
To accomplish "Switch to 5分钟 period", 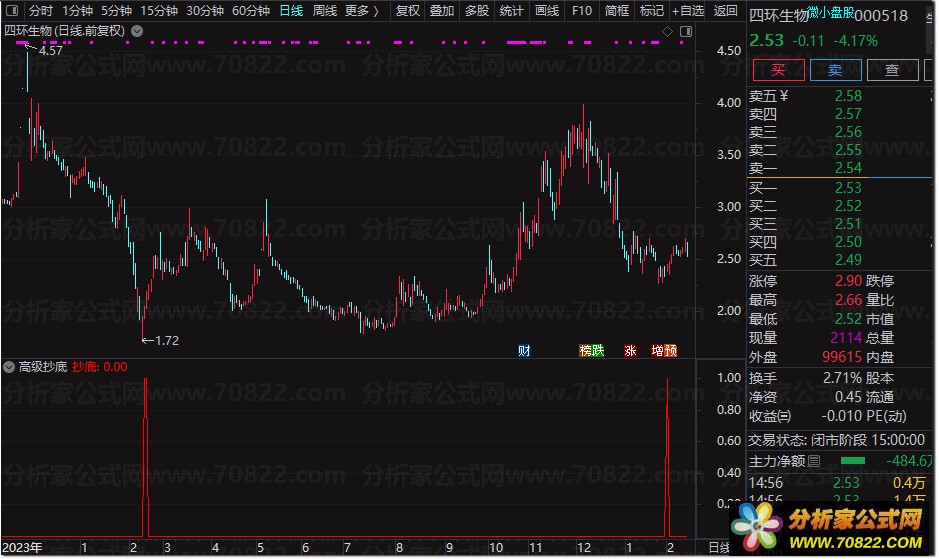I will tap(116, 11).
